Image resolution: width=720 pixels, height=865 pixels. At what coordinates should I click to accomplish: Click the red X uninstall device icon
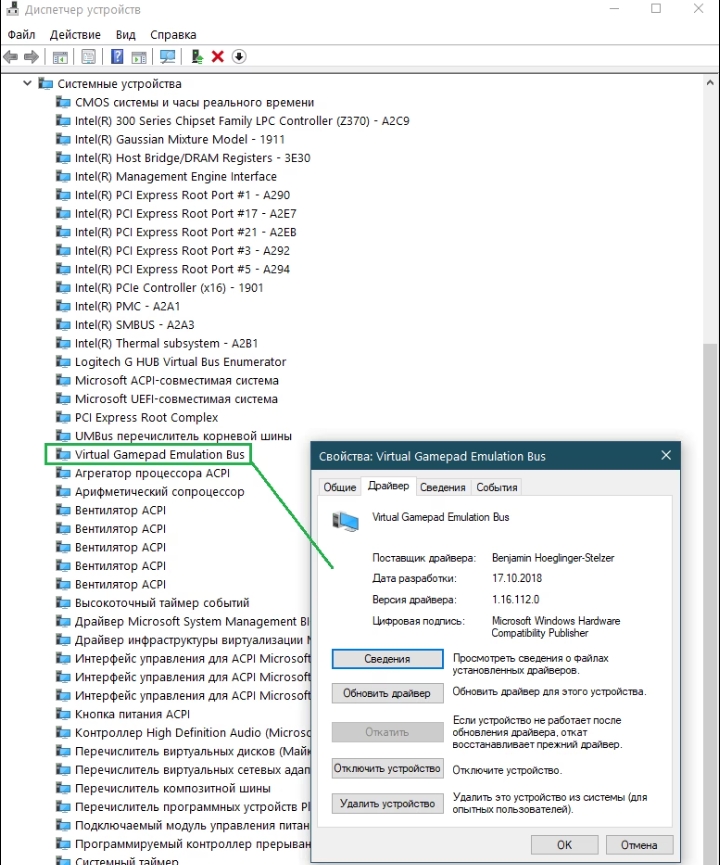point(217,57)
